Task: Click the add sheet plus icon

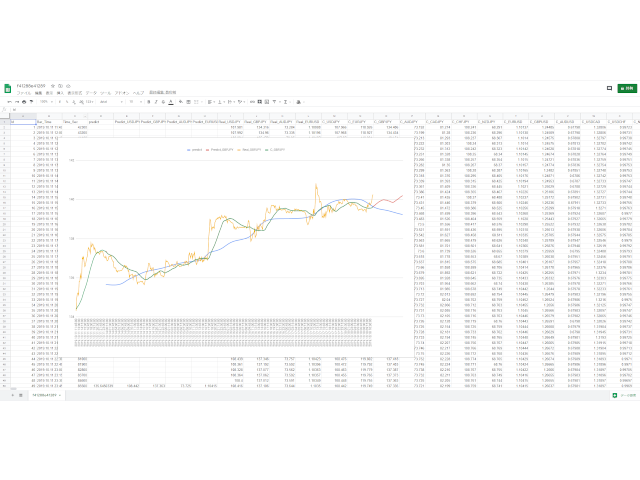Action: tap(13, 395)
